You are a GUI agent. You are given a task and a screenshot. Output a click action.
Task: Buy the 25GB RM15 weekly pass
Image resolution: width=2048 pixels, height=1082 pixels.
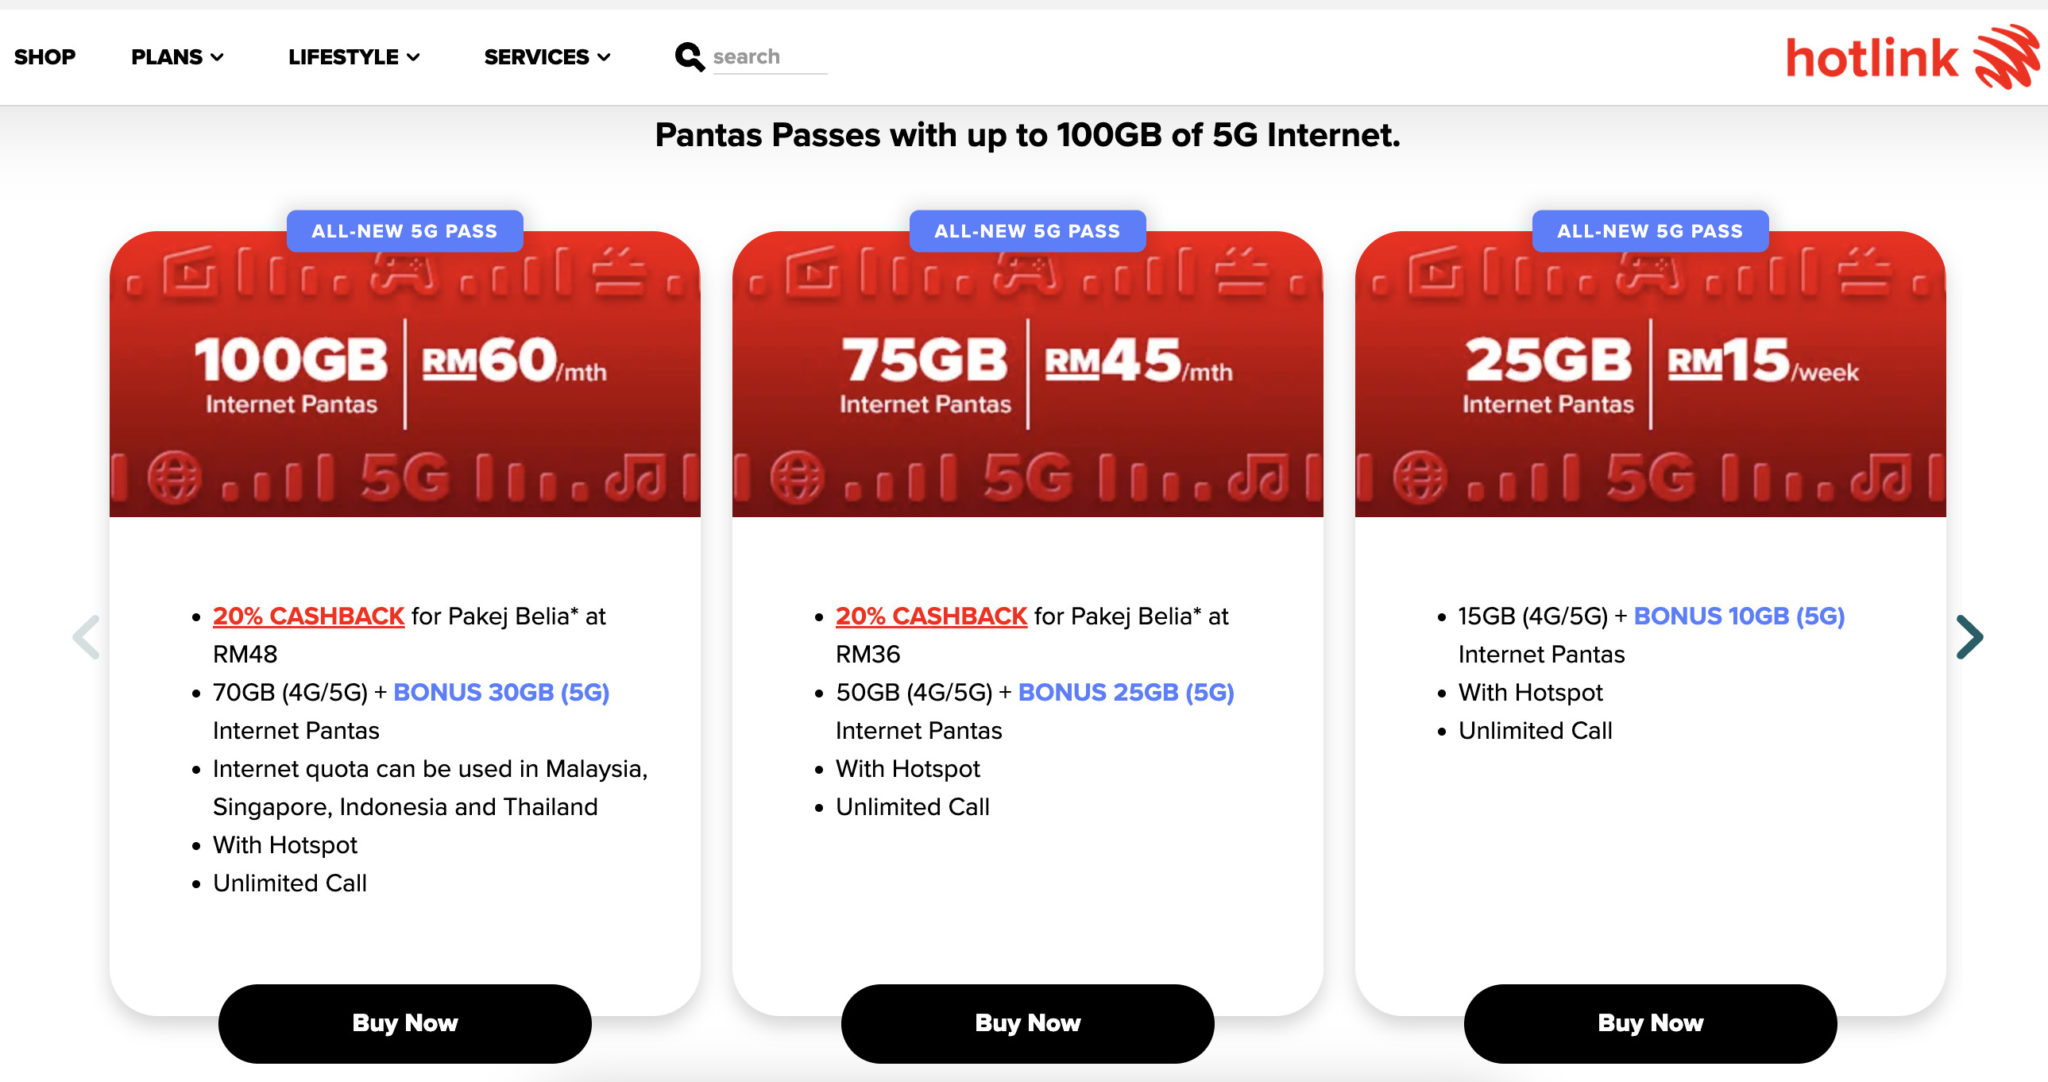[x=1650, y=1023]
